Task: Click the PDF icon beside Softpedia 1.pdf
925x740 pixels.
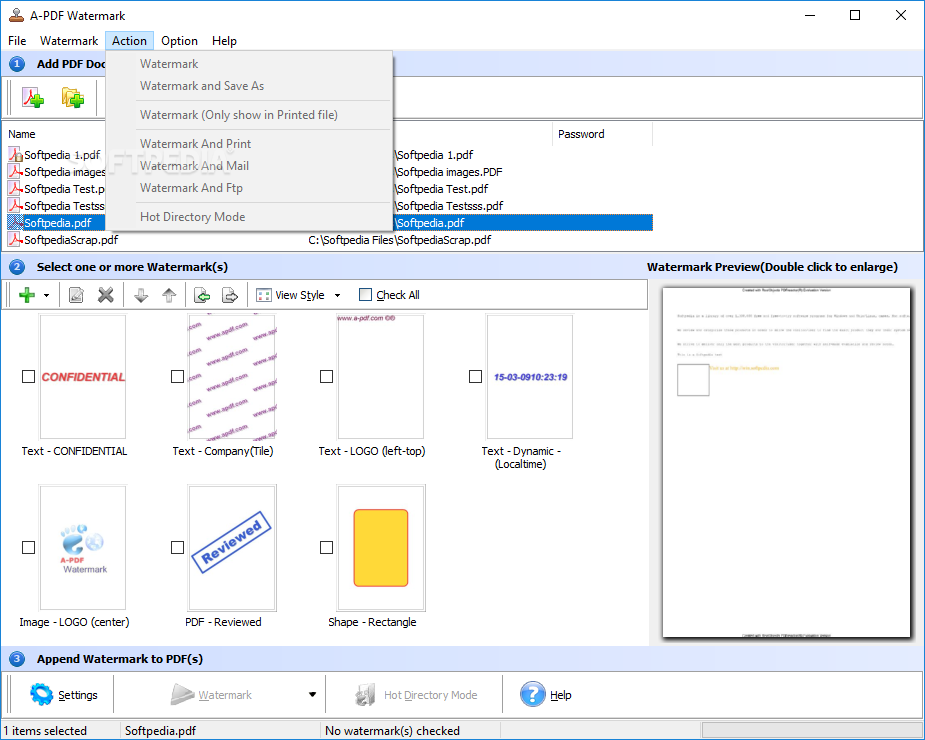Action: point(15,155)
